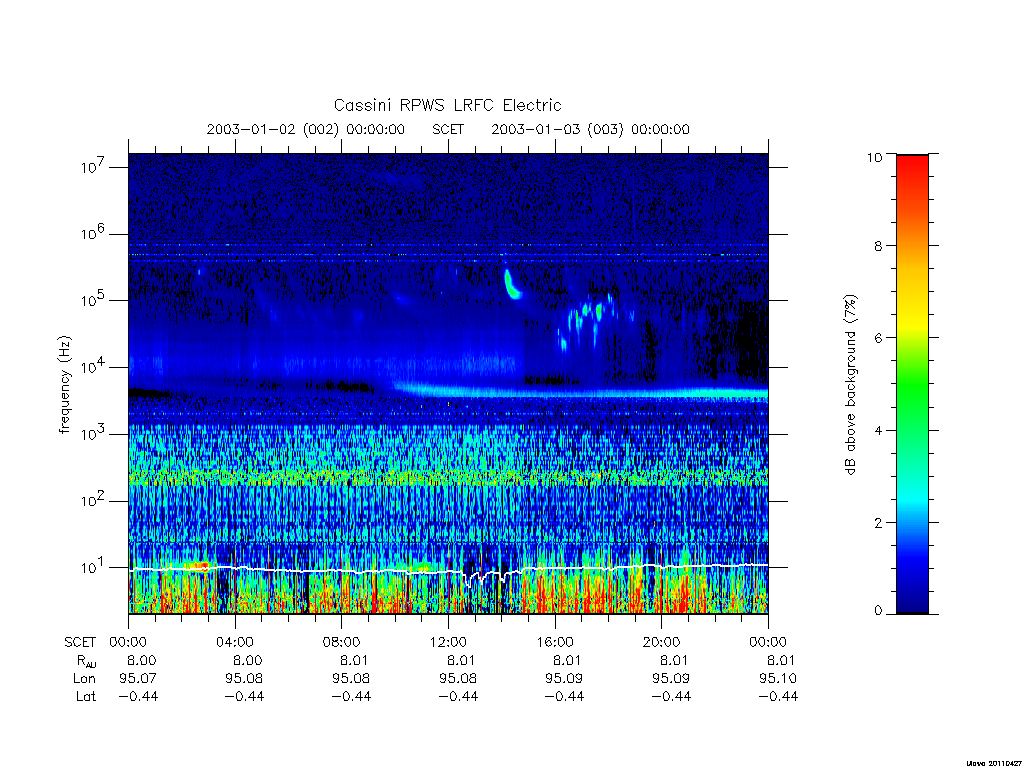Click the dB above background (7%) label

[850, 385]
